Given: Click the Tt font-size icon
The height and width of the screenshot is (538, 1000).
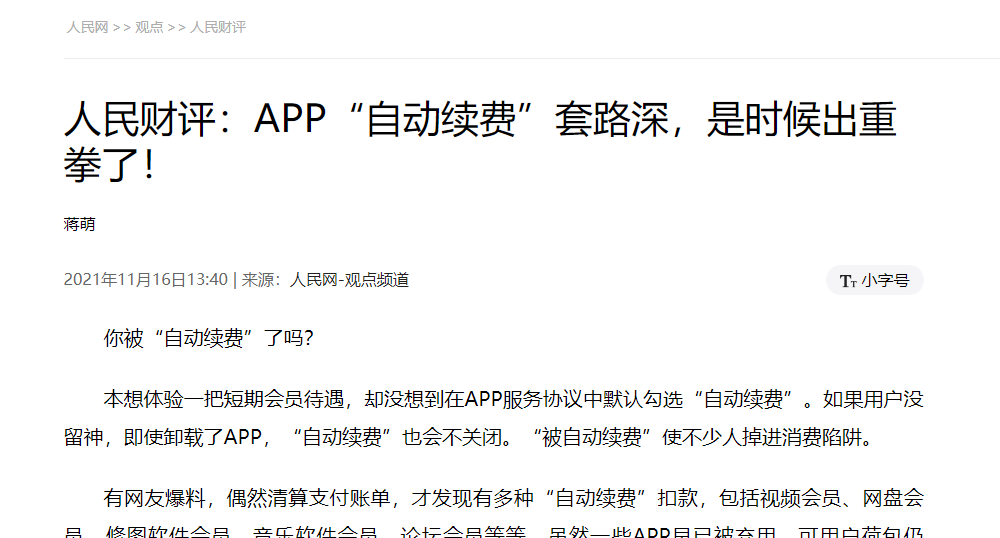Looking at the screenshot, I should click(848, 281).
